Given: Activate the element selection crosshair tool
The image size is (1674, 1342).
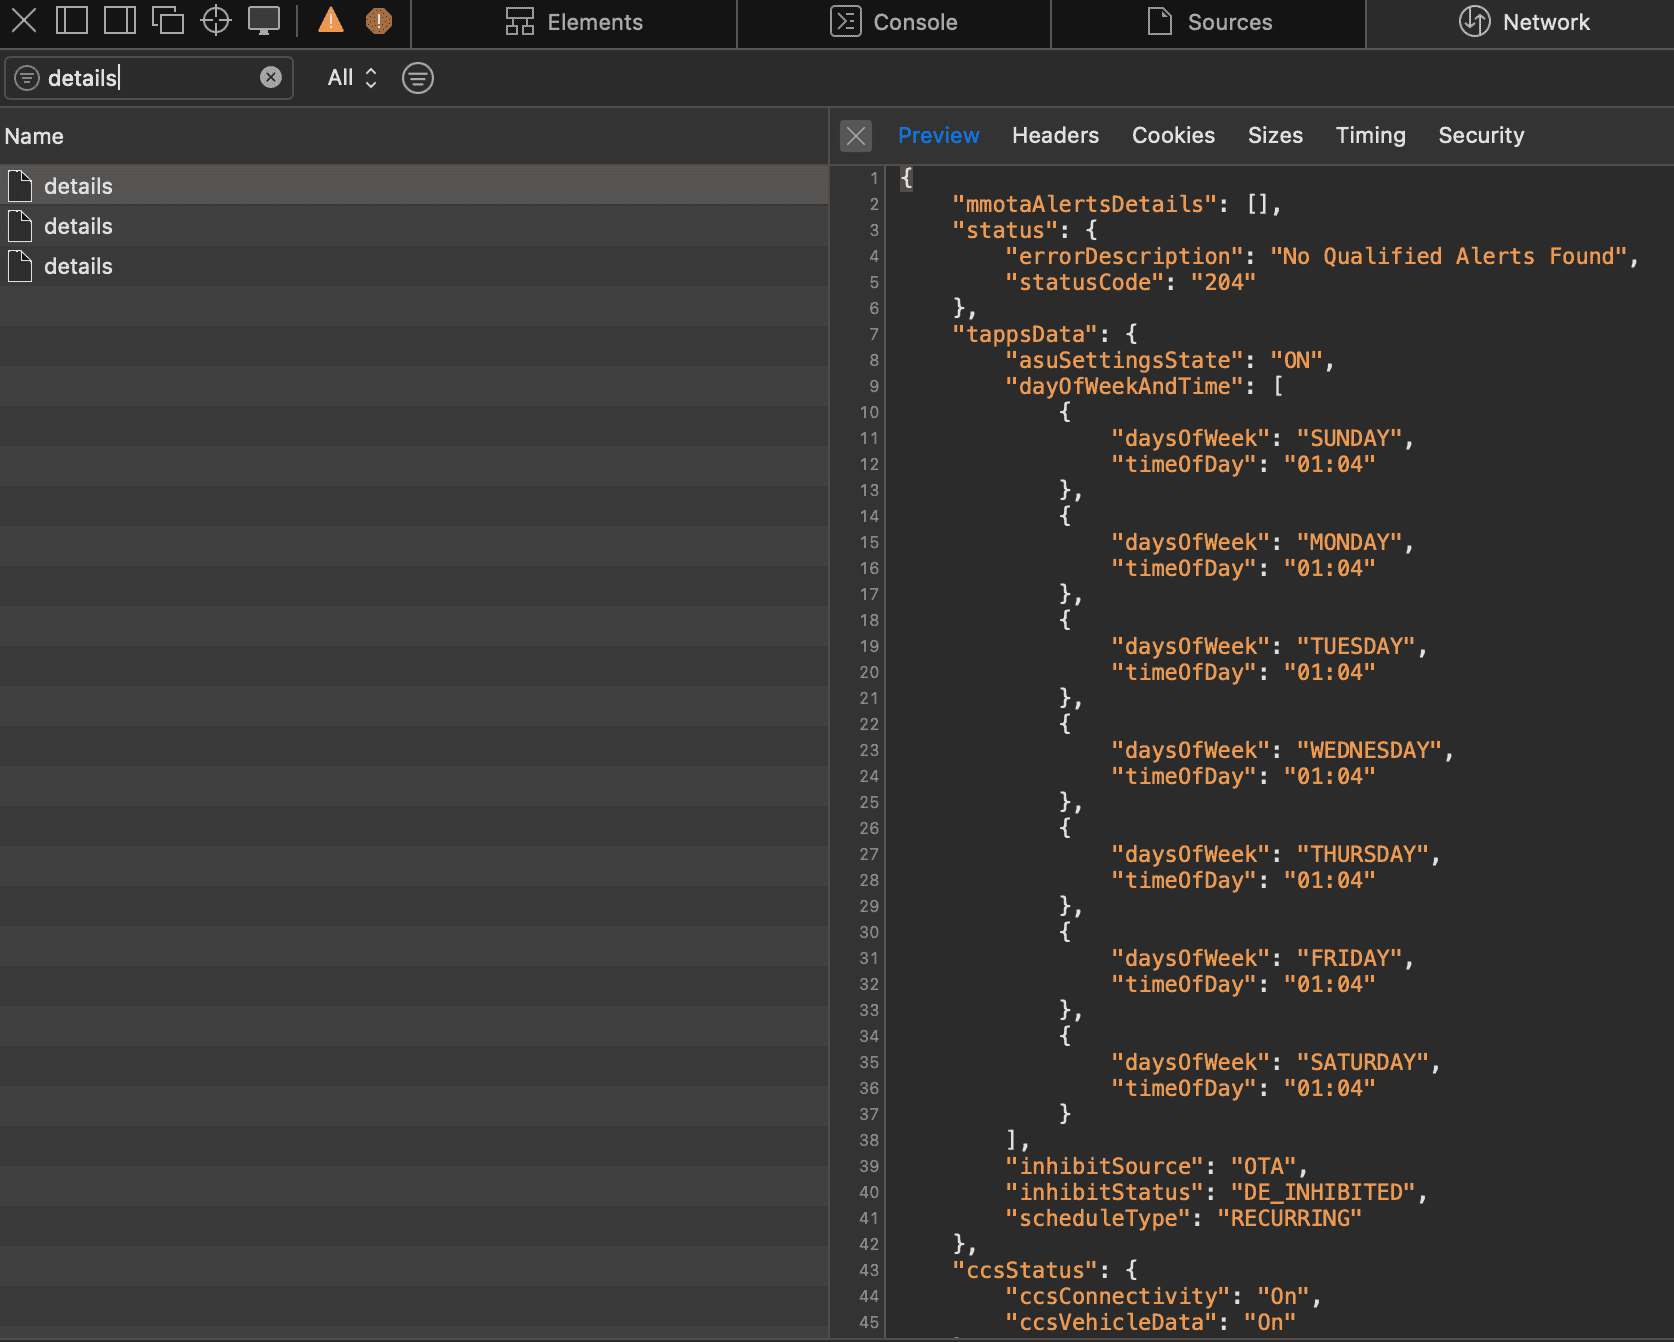Looking at the screenshot, I should coord(216,21).
